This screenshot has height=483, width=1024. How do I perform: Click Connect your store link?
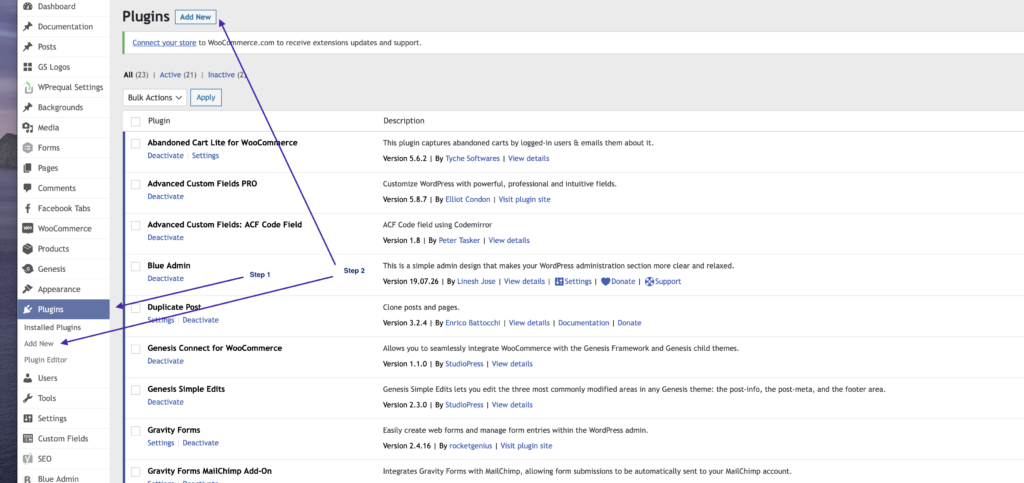coord(165,42)
